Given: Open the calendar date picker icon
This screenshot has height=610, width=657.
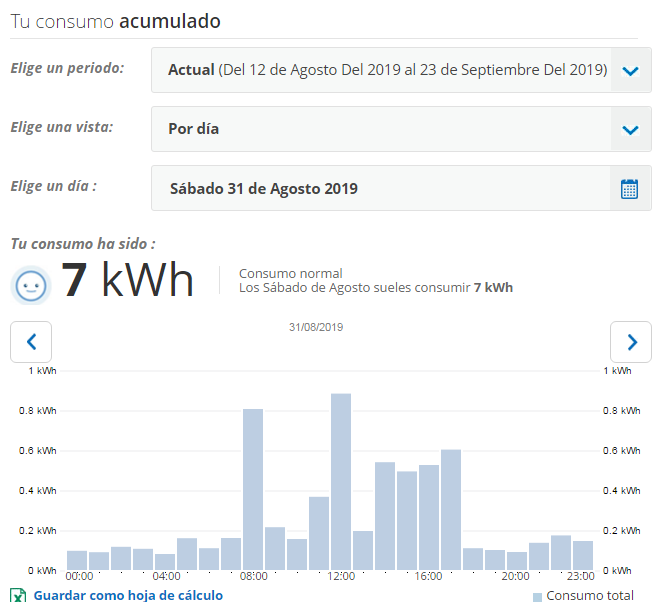Looking at the screenshot, I should (x=629, y=189).
